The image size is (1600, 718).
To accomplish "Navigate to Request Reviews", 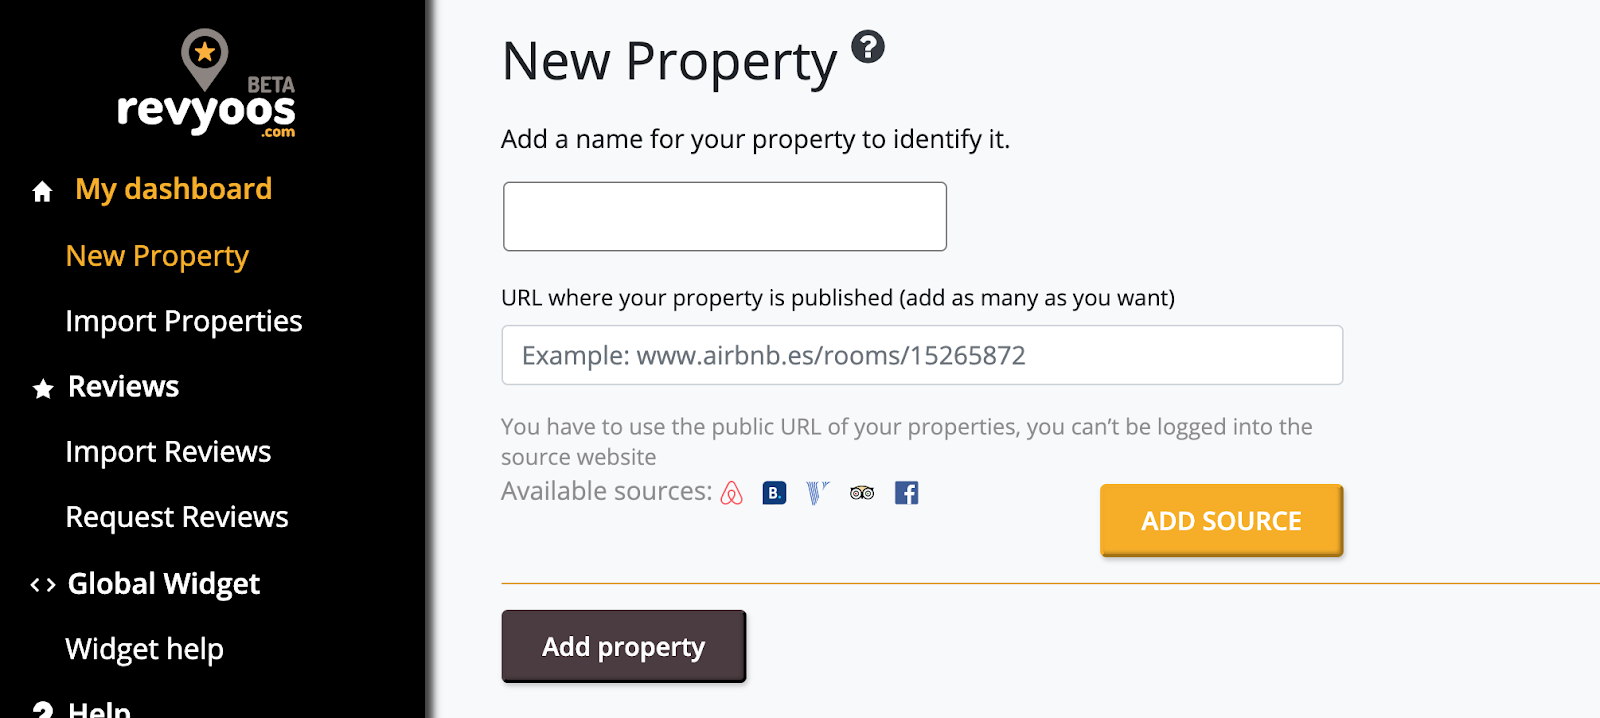I will click(177, 517).
